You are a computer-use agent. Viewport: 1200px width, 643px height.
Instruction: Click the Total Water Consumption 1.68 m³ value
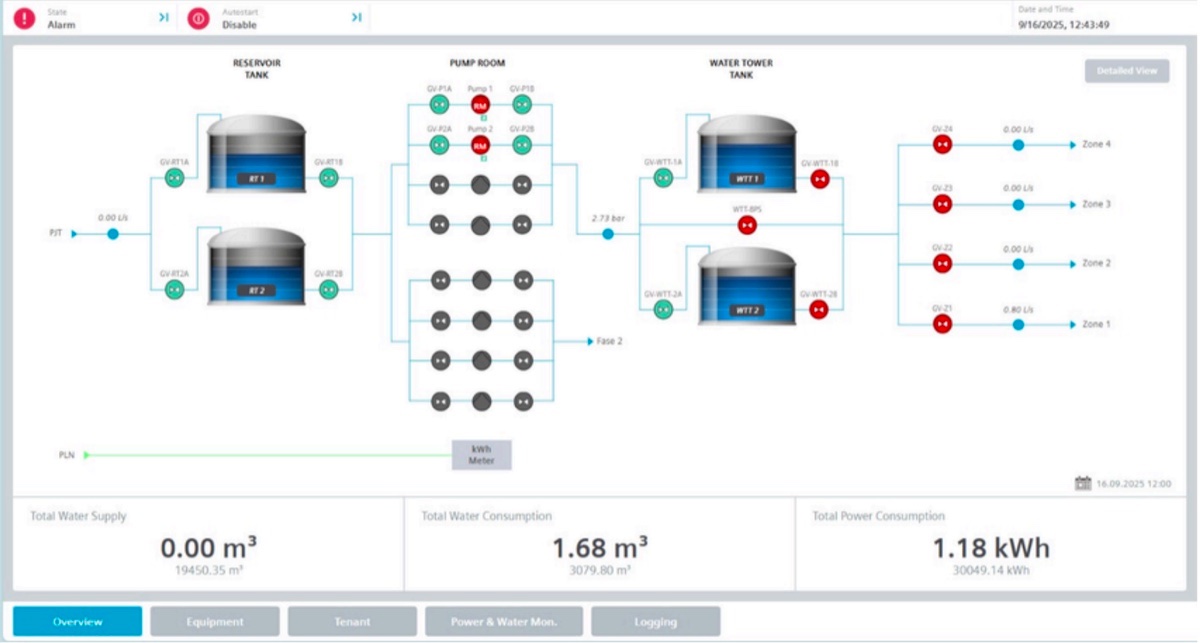pos(600,547)
